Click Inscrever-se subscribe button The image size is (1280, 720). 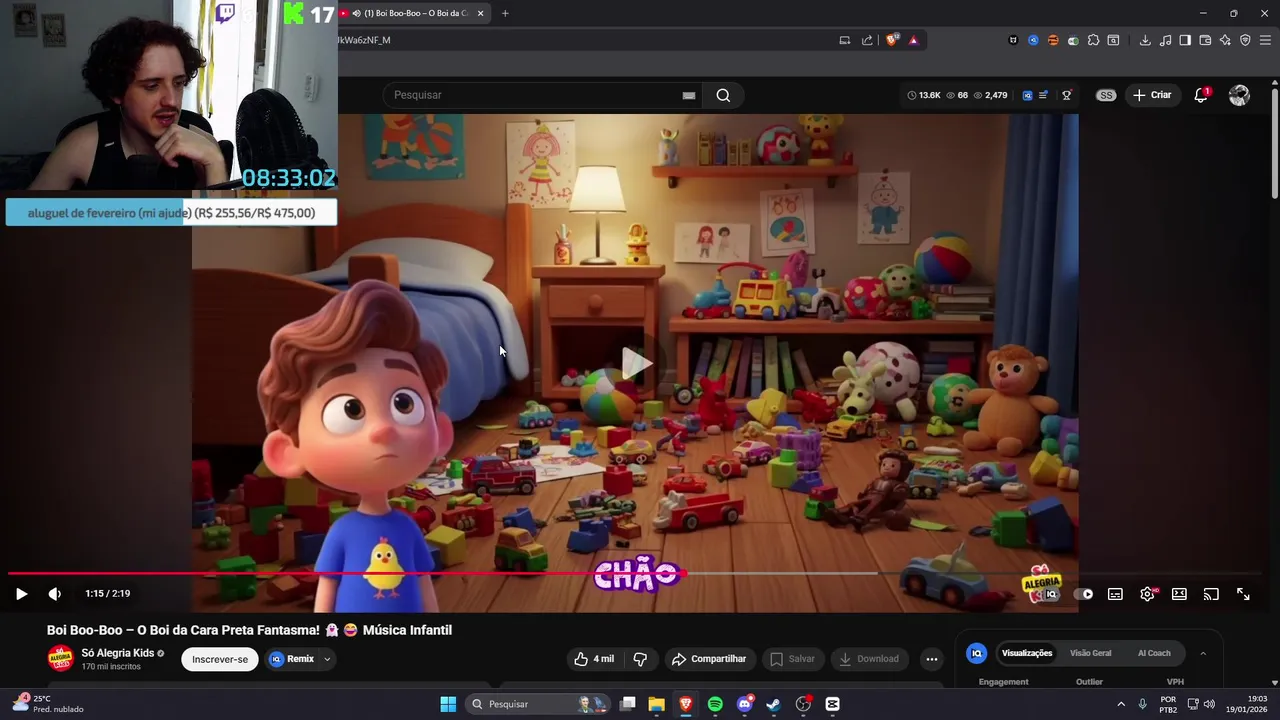[220, 659]
